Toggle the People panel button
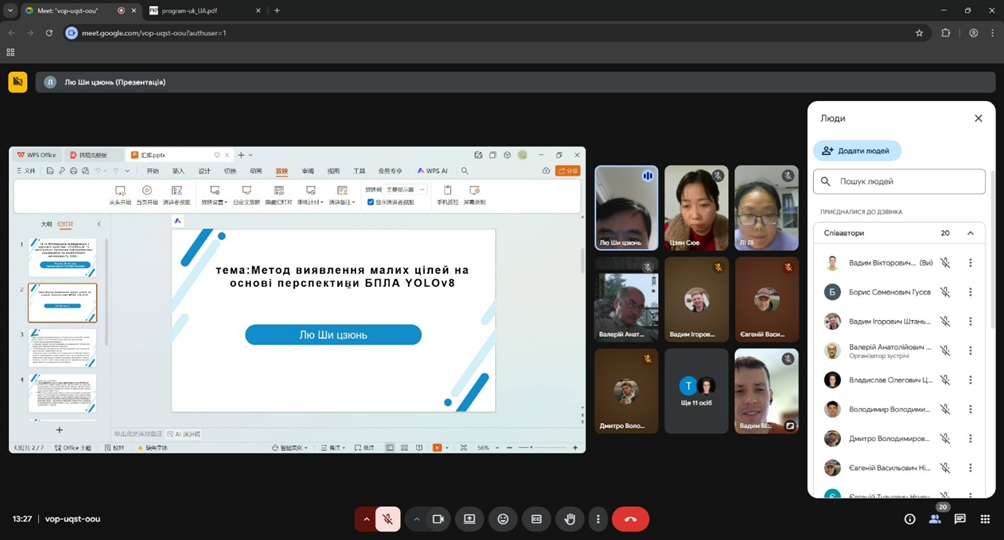Screen dimensions: 1004x540 (937, 518)
